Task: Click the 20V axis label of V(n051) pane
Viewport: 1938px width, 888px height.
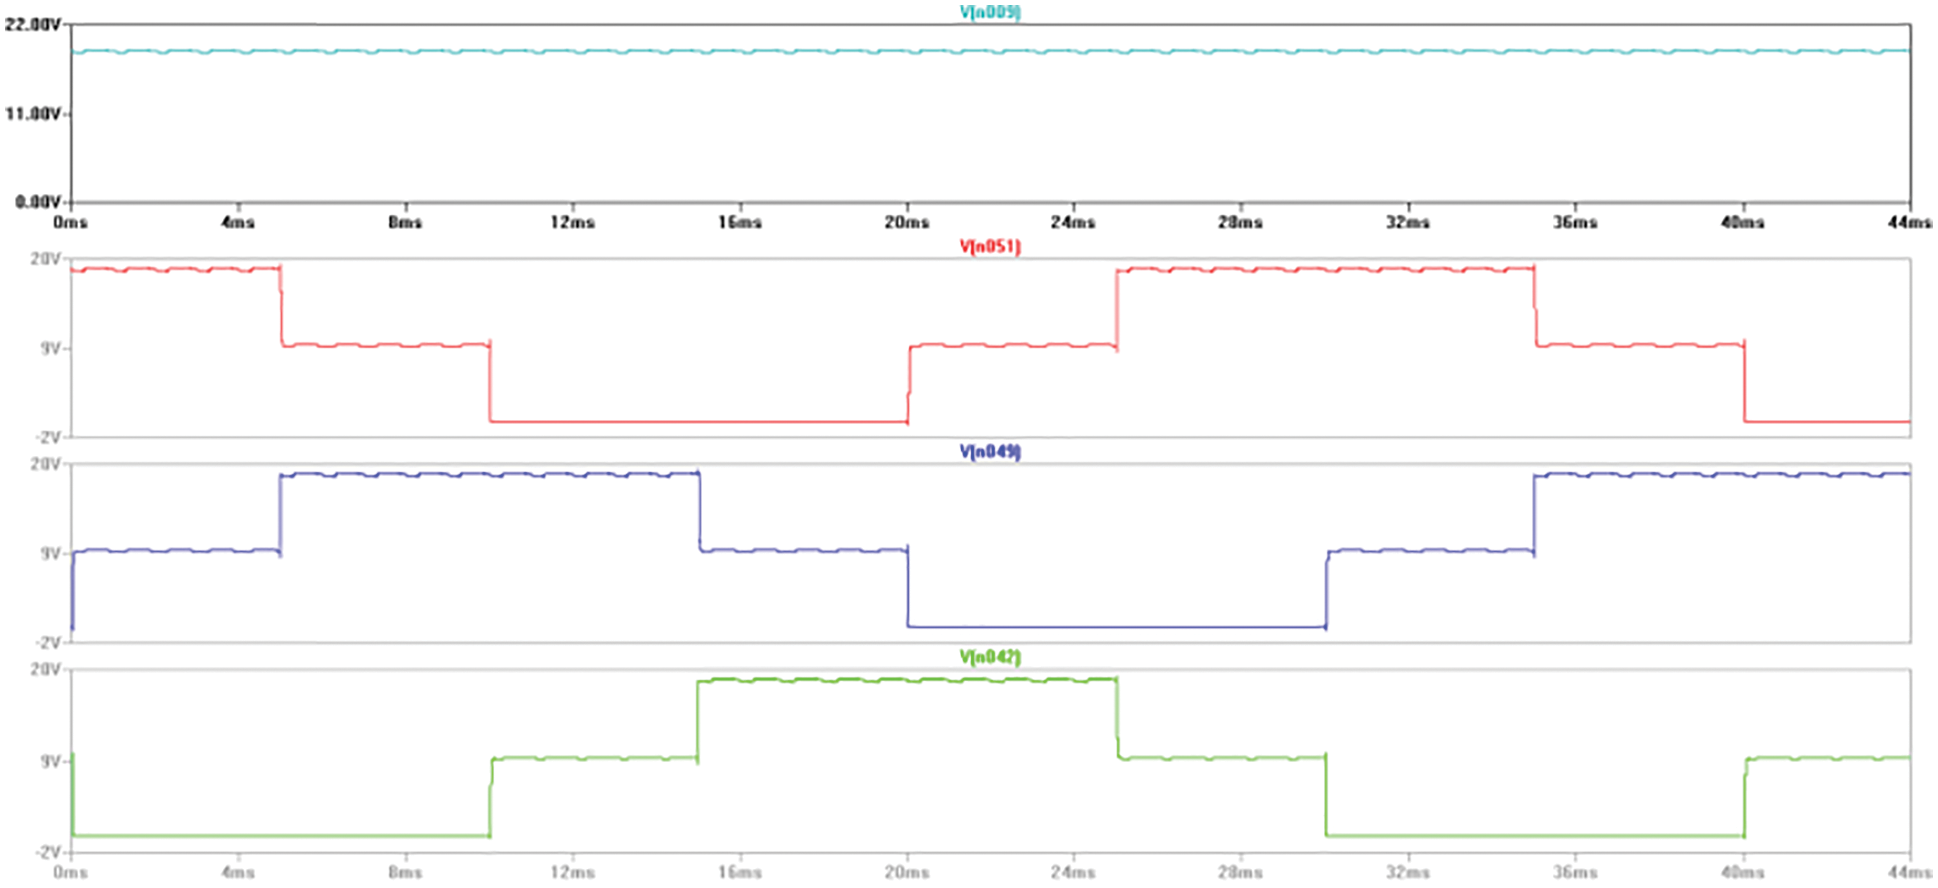Action: point(46,259)
